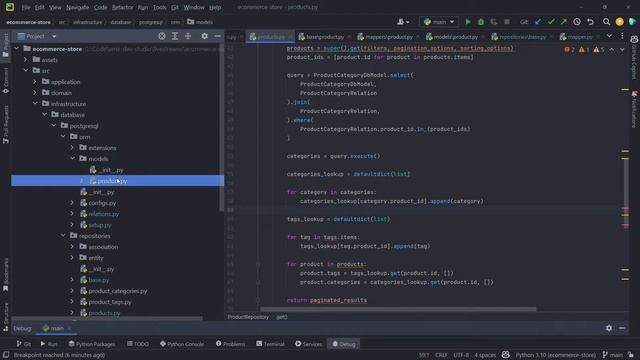Expand the domain folder

35,93
